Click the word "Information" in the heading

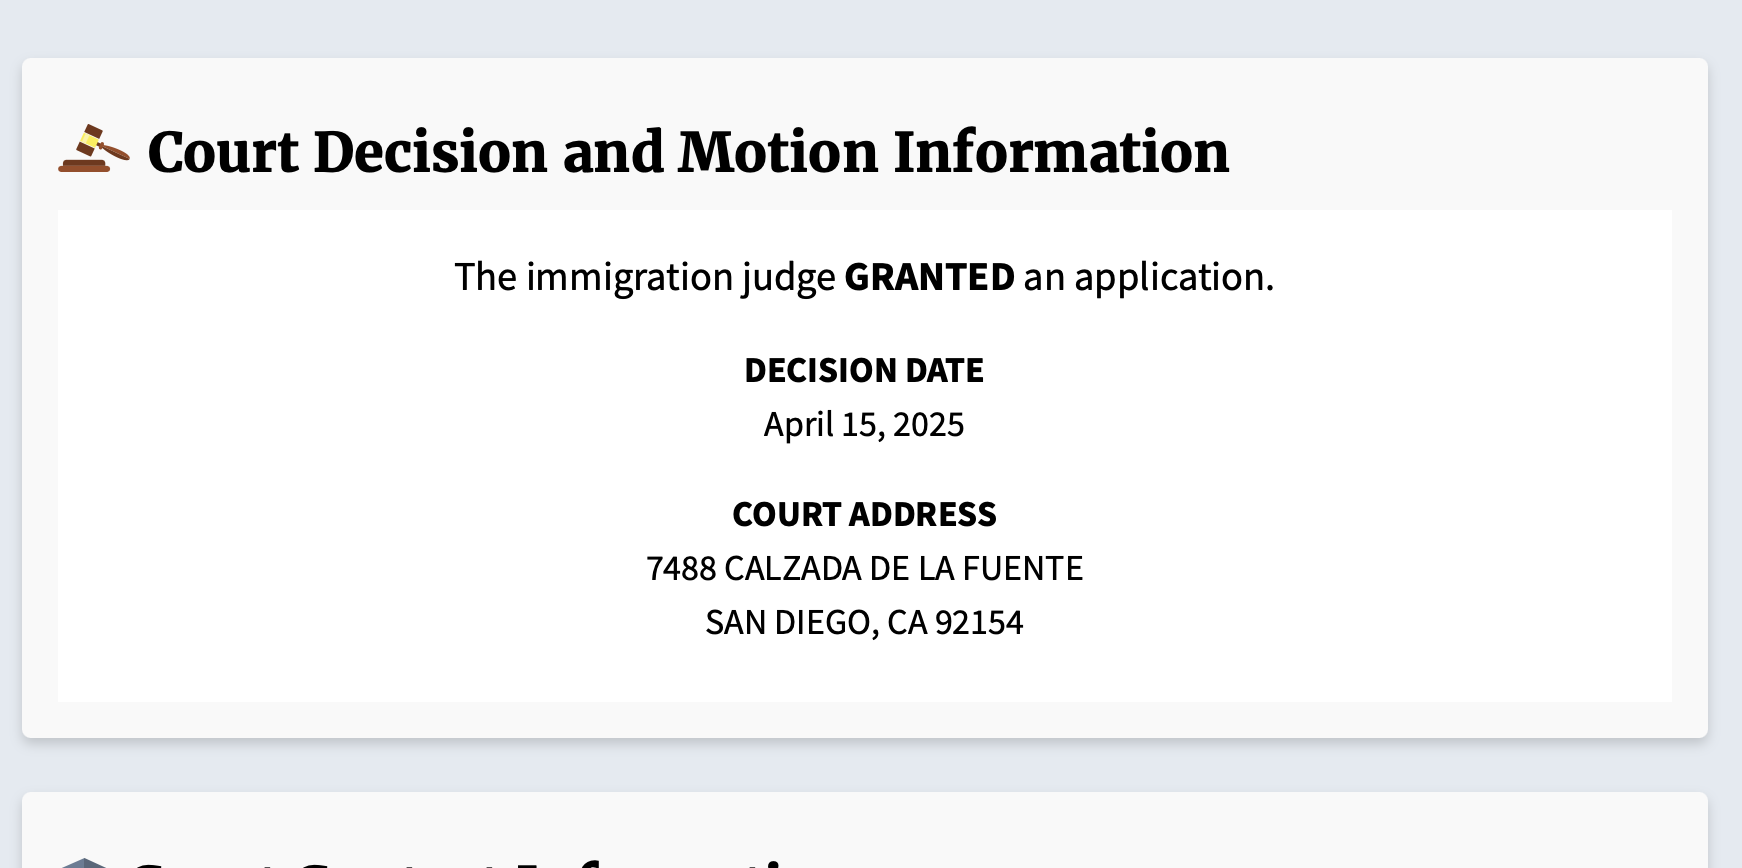pos(1061,152)
